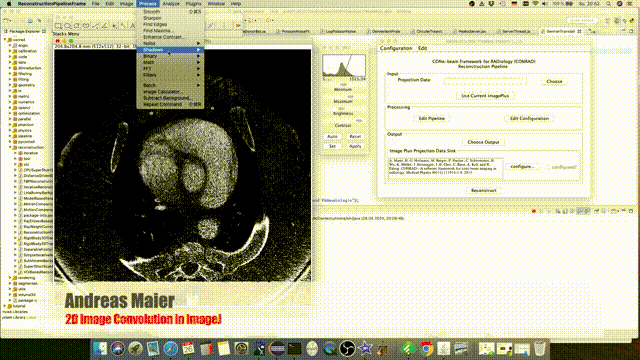The image size is (640, 360).
Task: Open the Noise submenu in Process menu
Action: [170, 43]
